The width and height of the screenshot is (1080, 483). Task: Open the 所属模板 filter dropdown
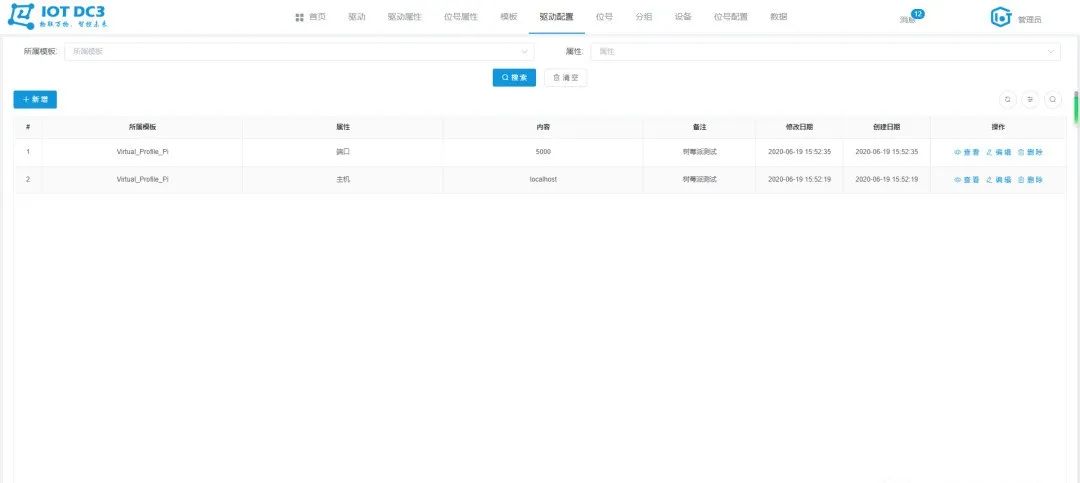coord(299,52)
